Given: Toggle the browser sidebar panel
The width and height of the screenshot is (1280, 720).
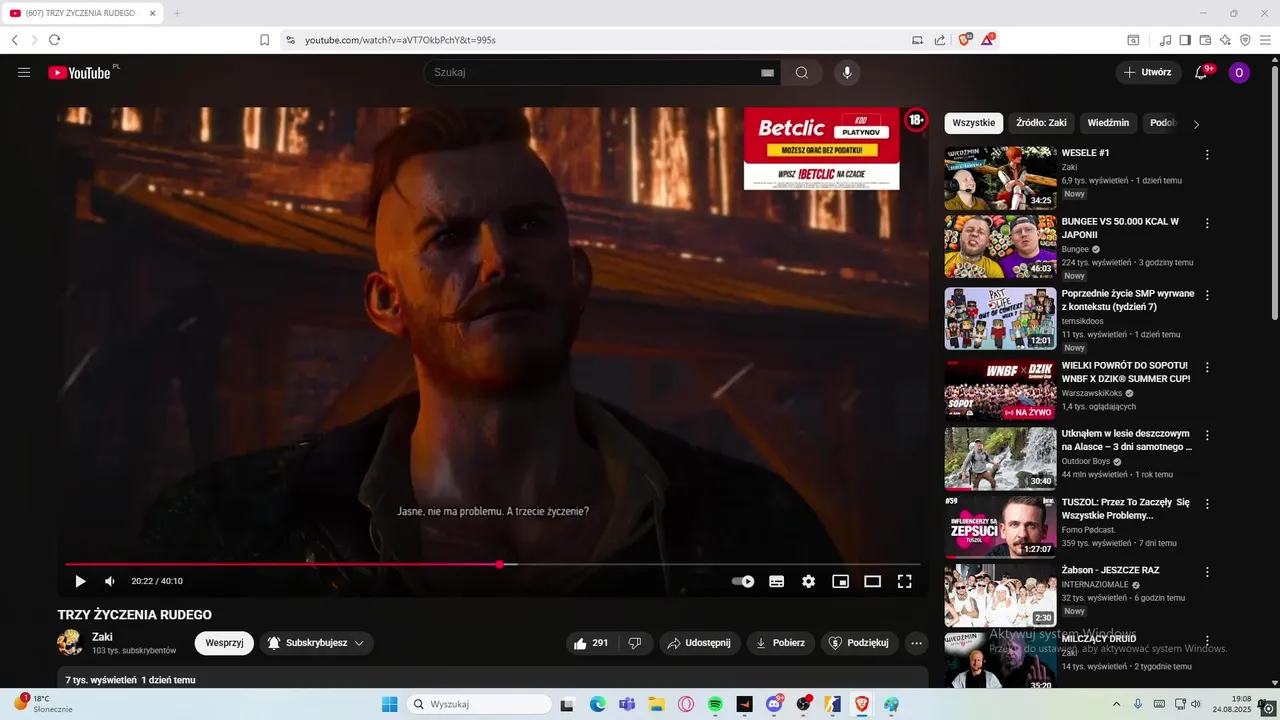Looking at the screenshot, I should coord(1185,40).
